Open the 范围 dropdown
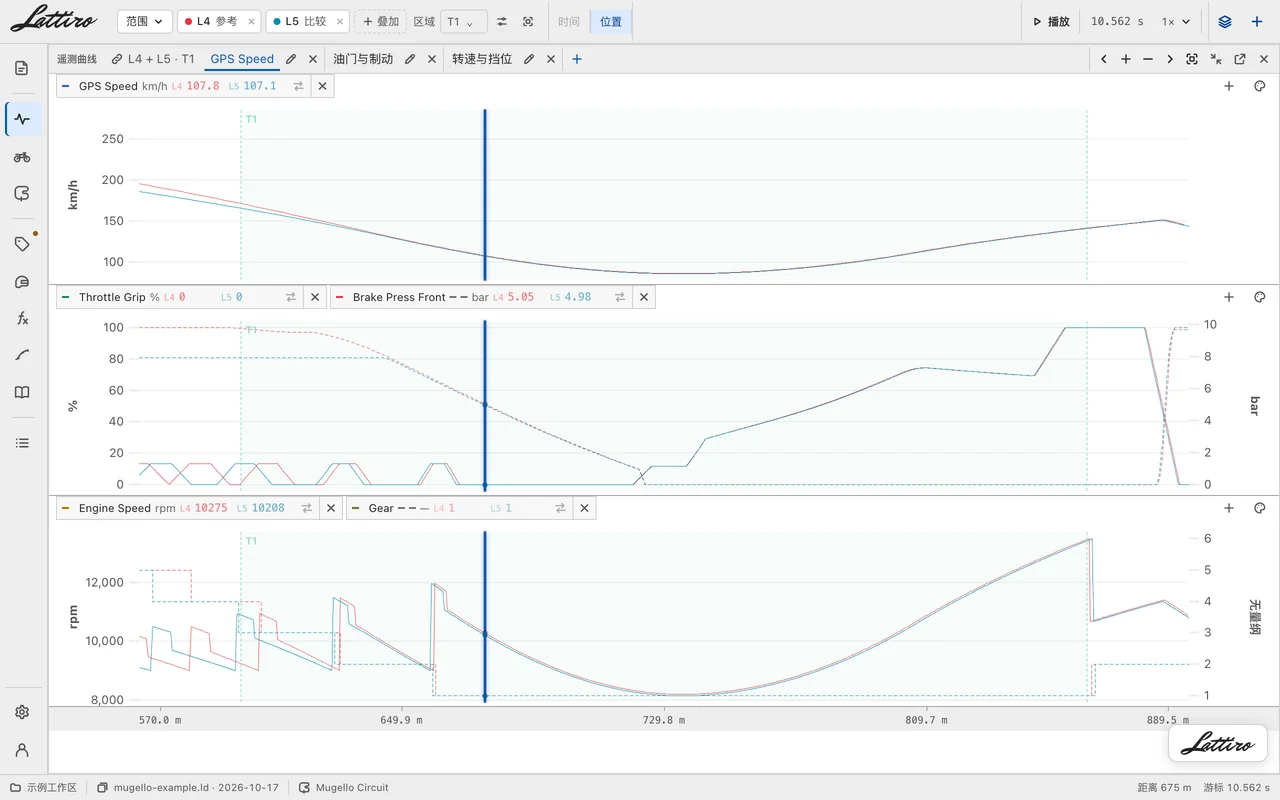 tap(145, 21)
